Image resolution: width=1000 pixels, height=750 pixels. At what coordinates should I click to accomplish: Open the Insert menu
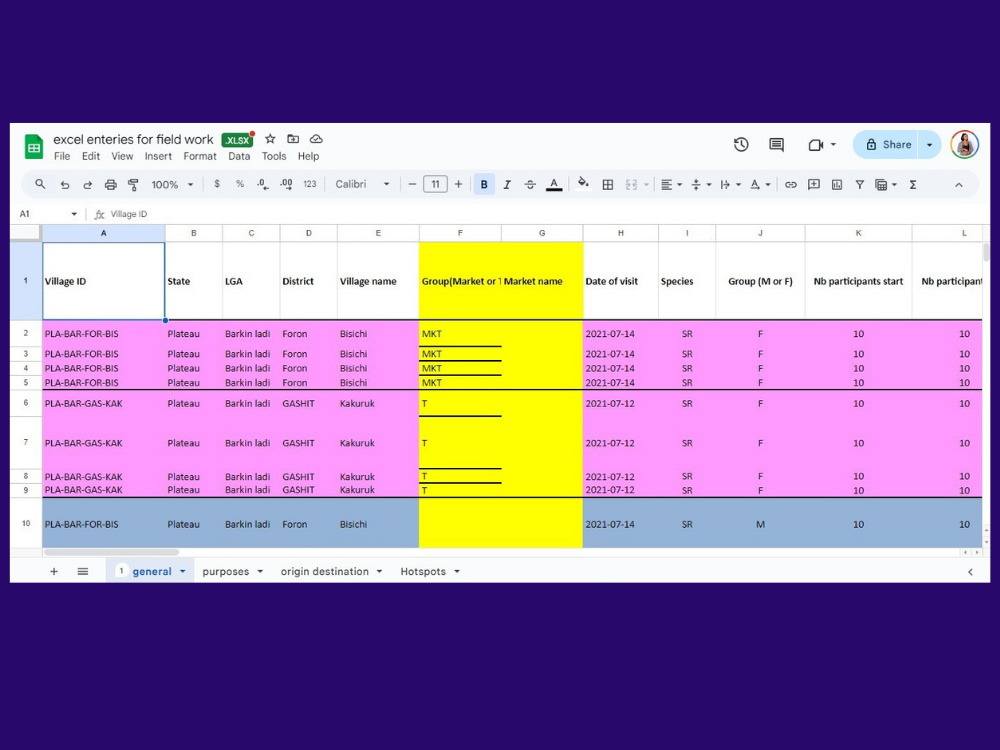tap(158, 156)
